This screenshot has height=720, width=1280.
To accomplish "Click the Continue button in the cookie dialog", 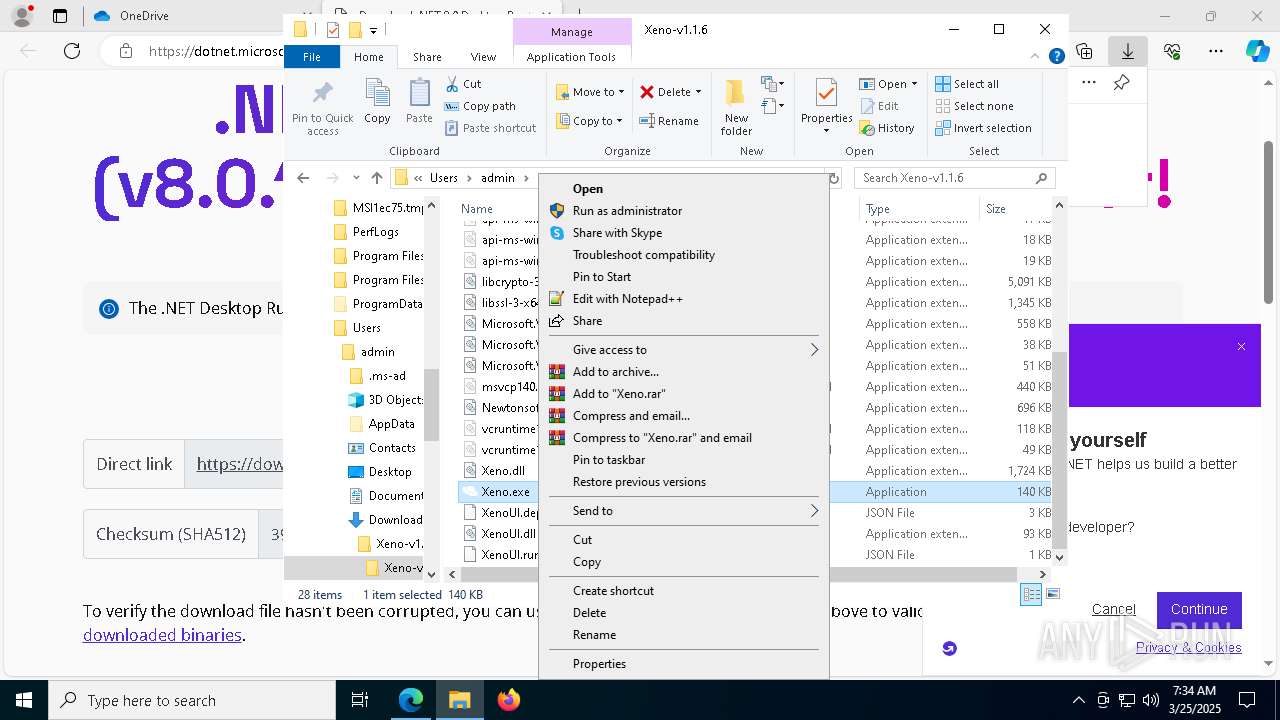I will 1199,609.
